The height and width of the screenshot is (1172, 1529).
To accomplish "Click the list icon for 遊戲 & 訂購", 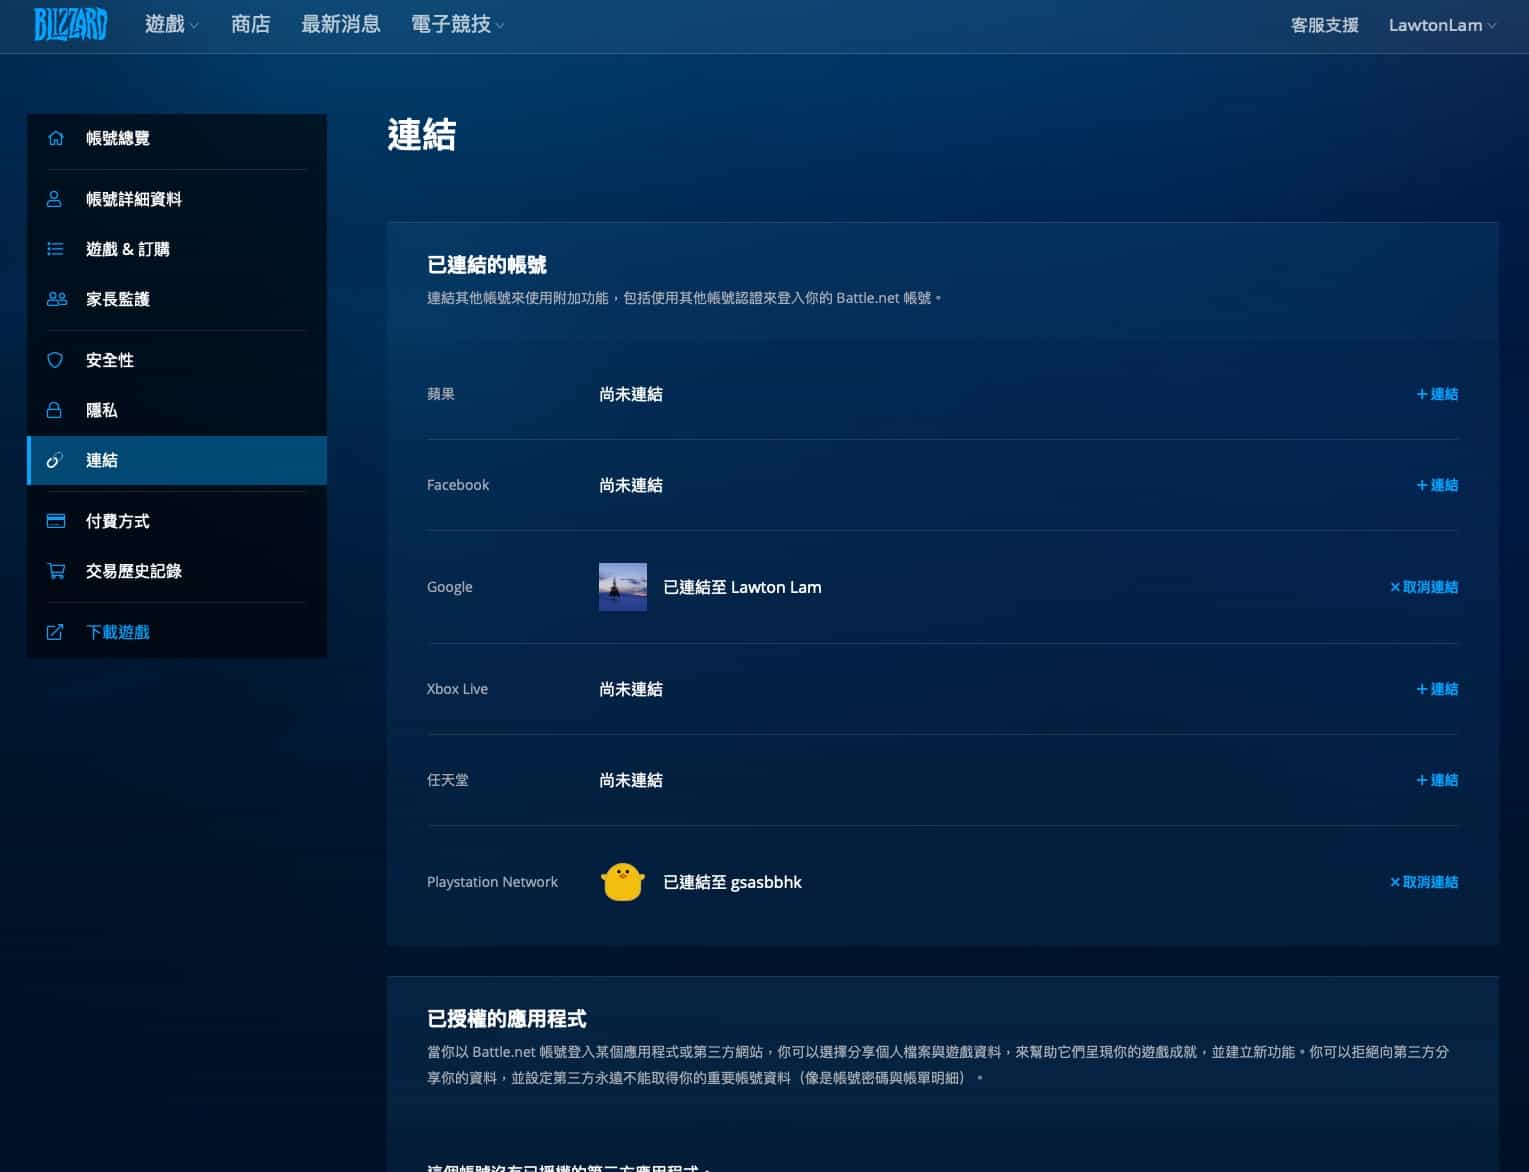I will click(55, 249).
